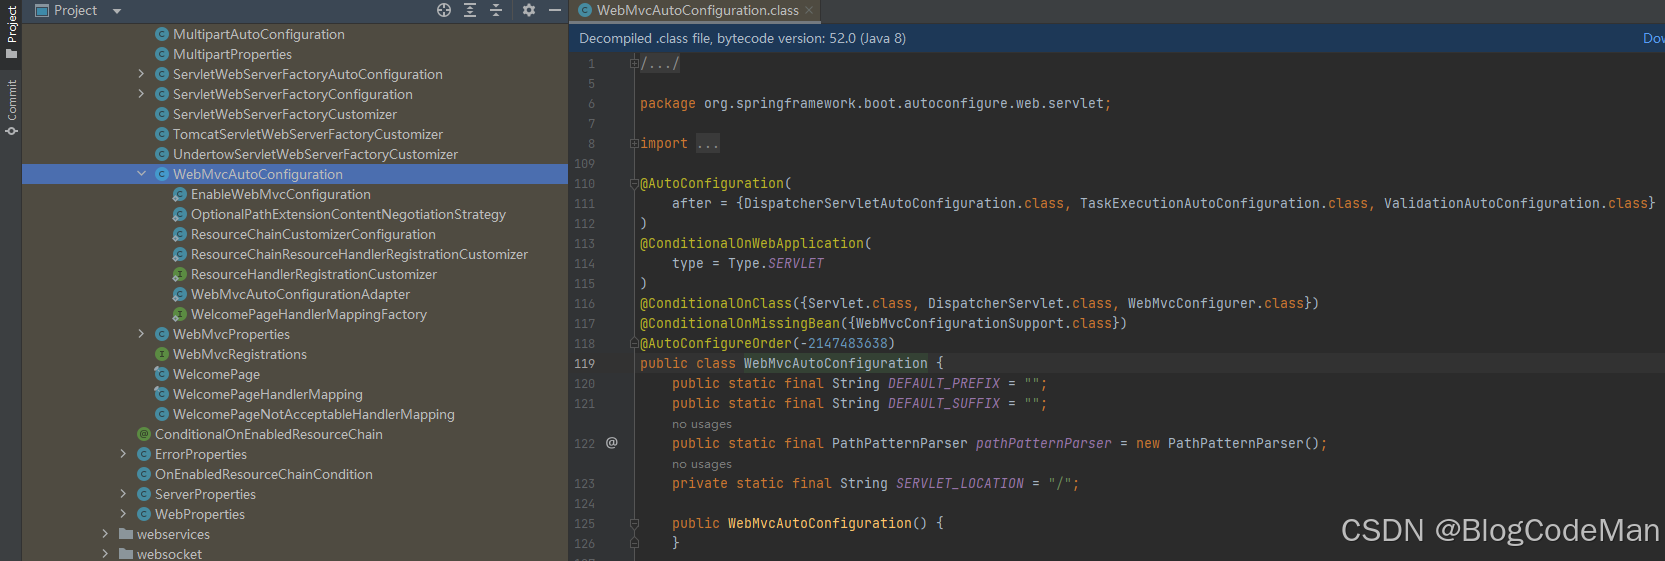The width and height of the screenshot is (1665, 561).
Task: Click the Select Opened File target icon
Action: pos(444,10)
